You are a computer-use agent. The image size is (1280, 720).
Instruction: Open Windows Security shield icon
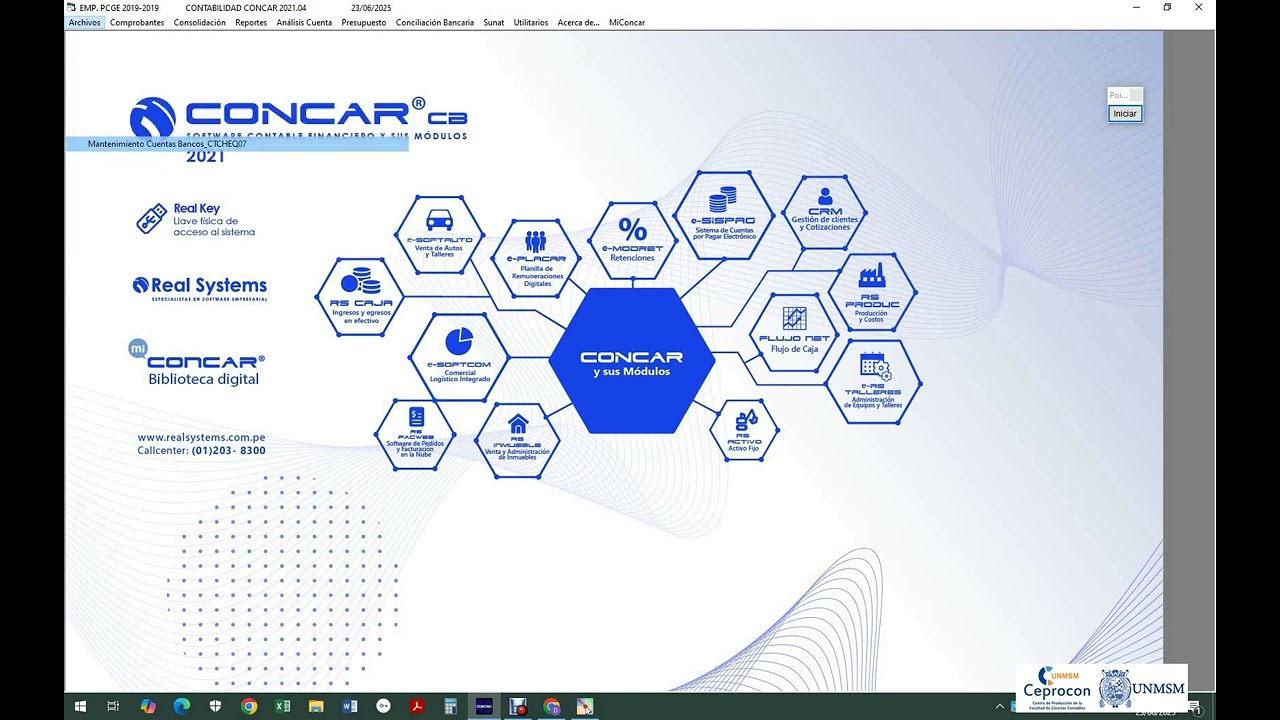click(x=216, y=706)
